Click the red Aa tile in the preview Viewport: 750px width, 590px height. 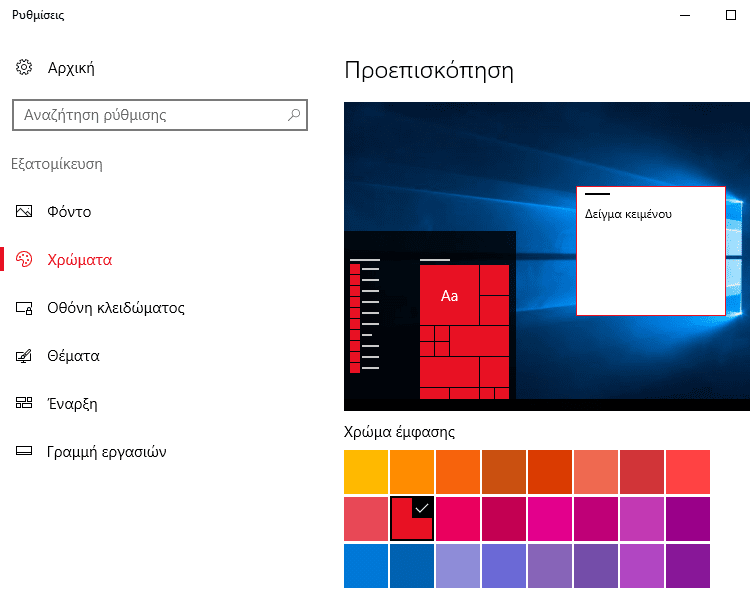[x=449, y=295]
